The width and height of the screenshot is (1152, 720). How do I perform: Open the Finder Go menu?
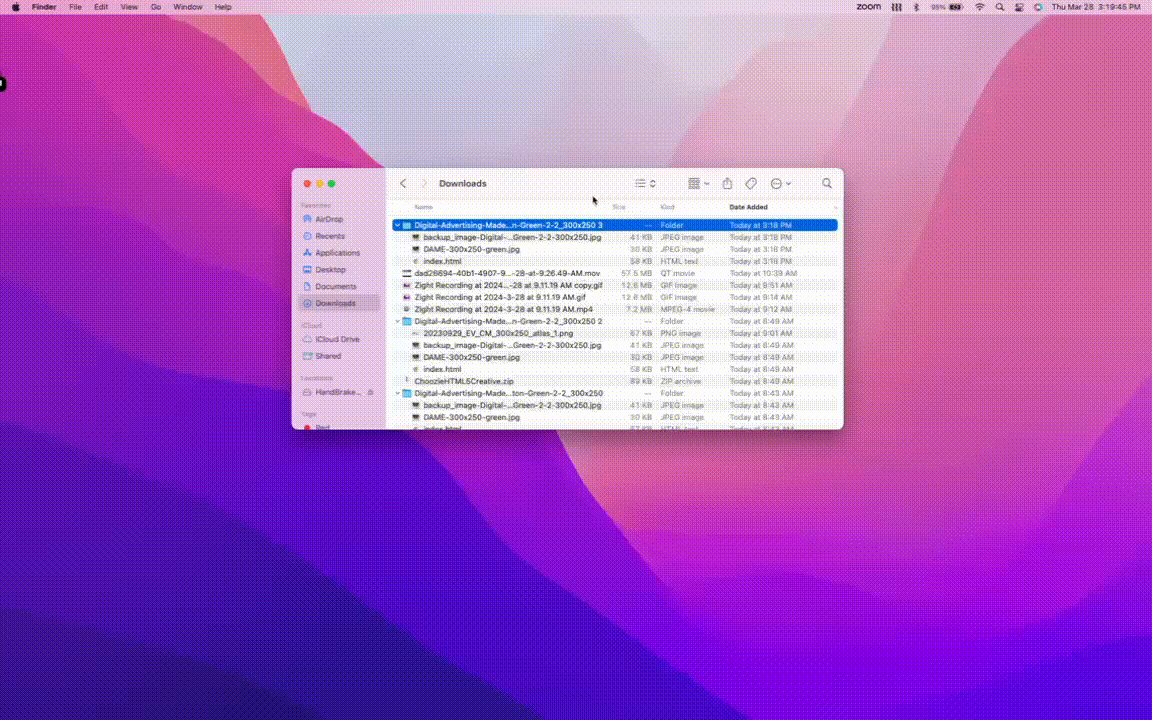pyautogui.click(x=156, y=7)
